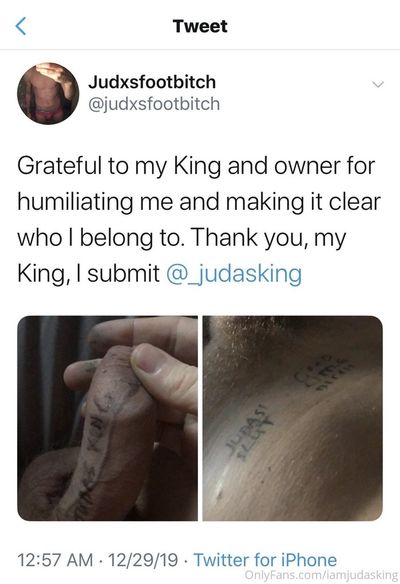This screenshot has width=400, height=584.
Task: Click the 12/29/19 date text
Action: 143,560
